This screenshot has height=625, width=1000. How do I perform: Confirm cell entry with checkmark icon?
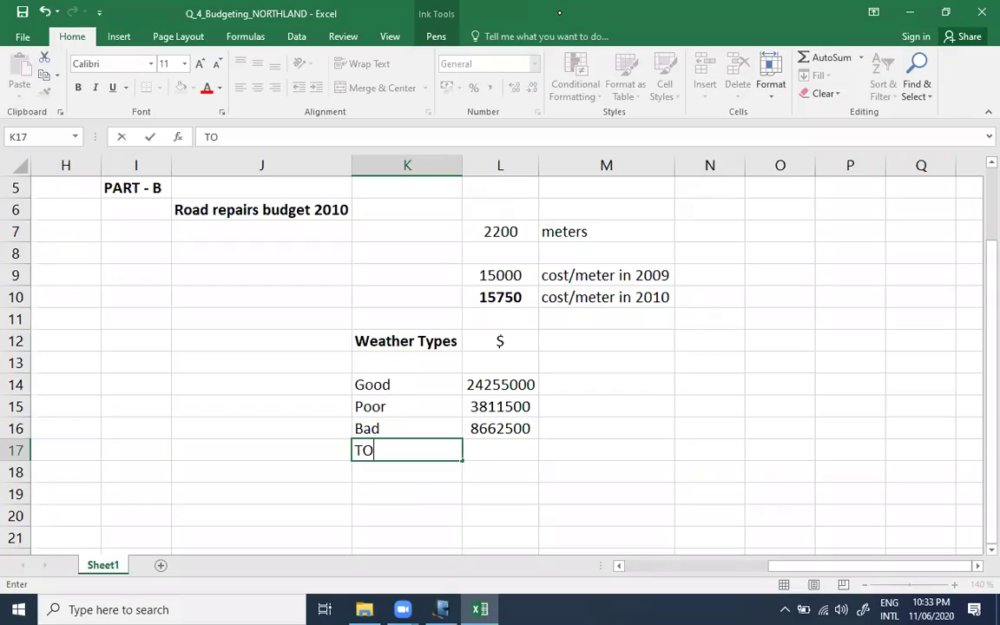(x=150, y=136)
